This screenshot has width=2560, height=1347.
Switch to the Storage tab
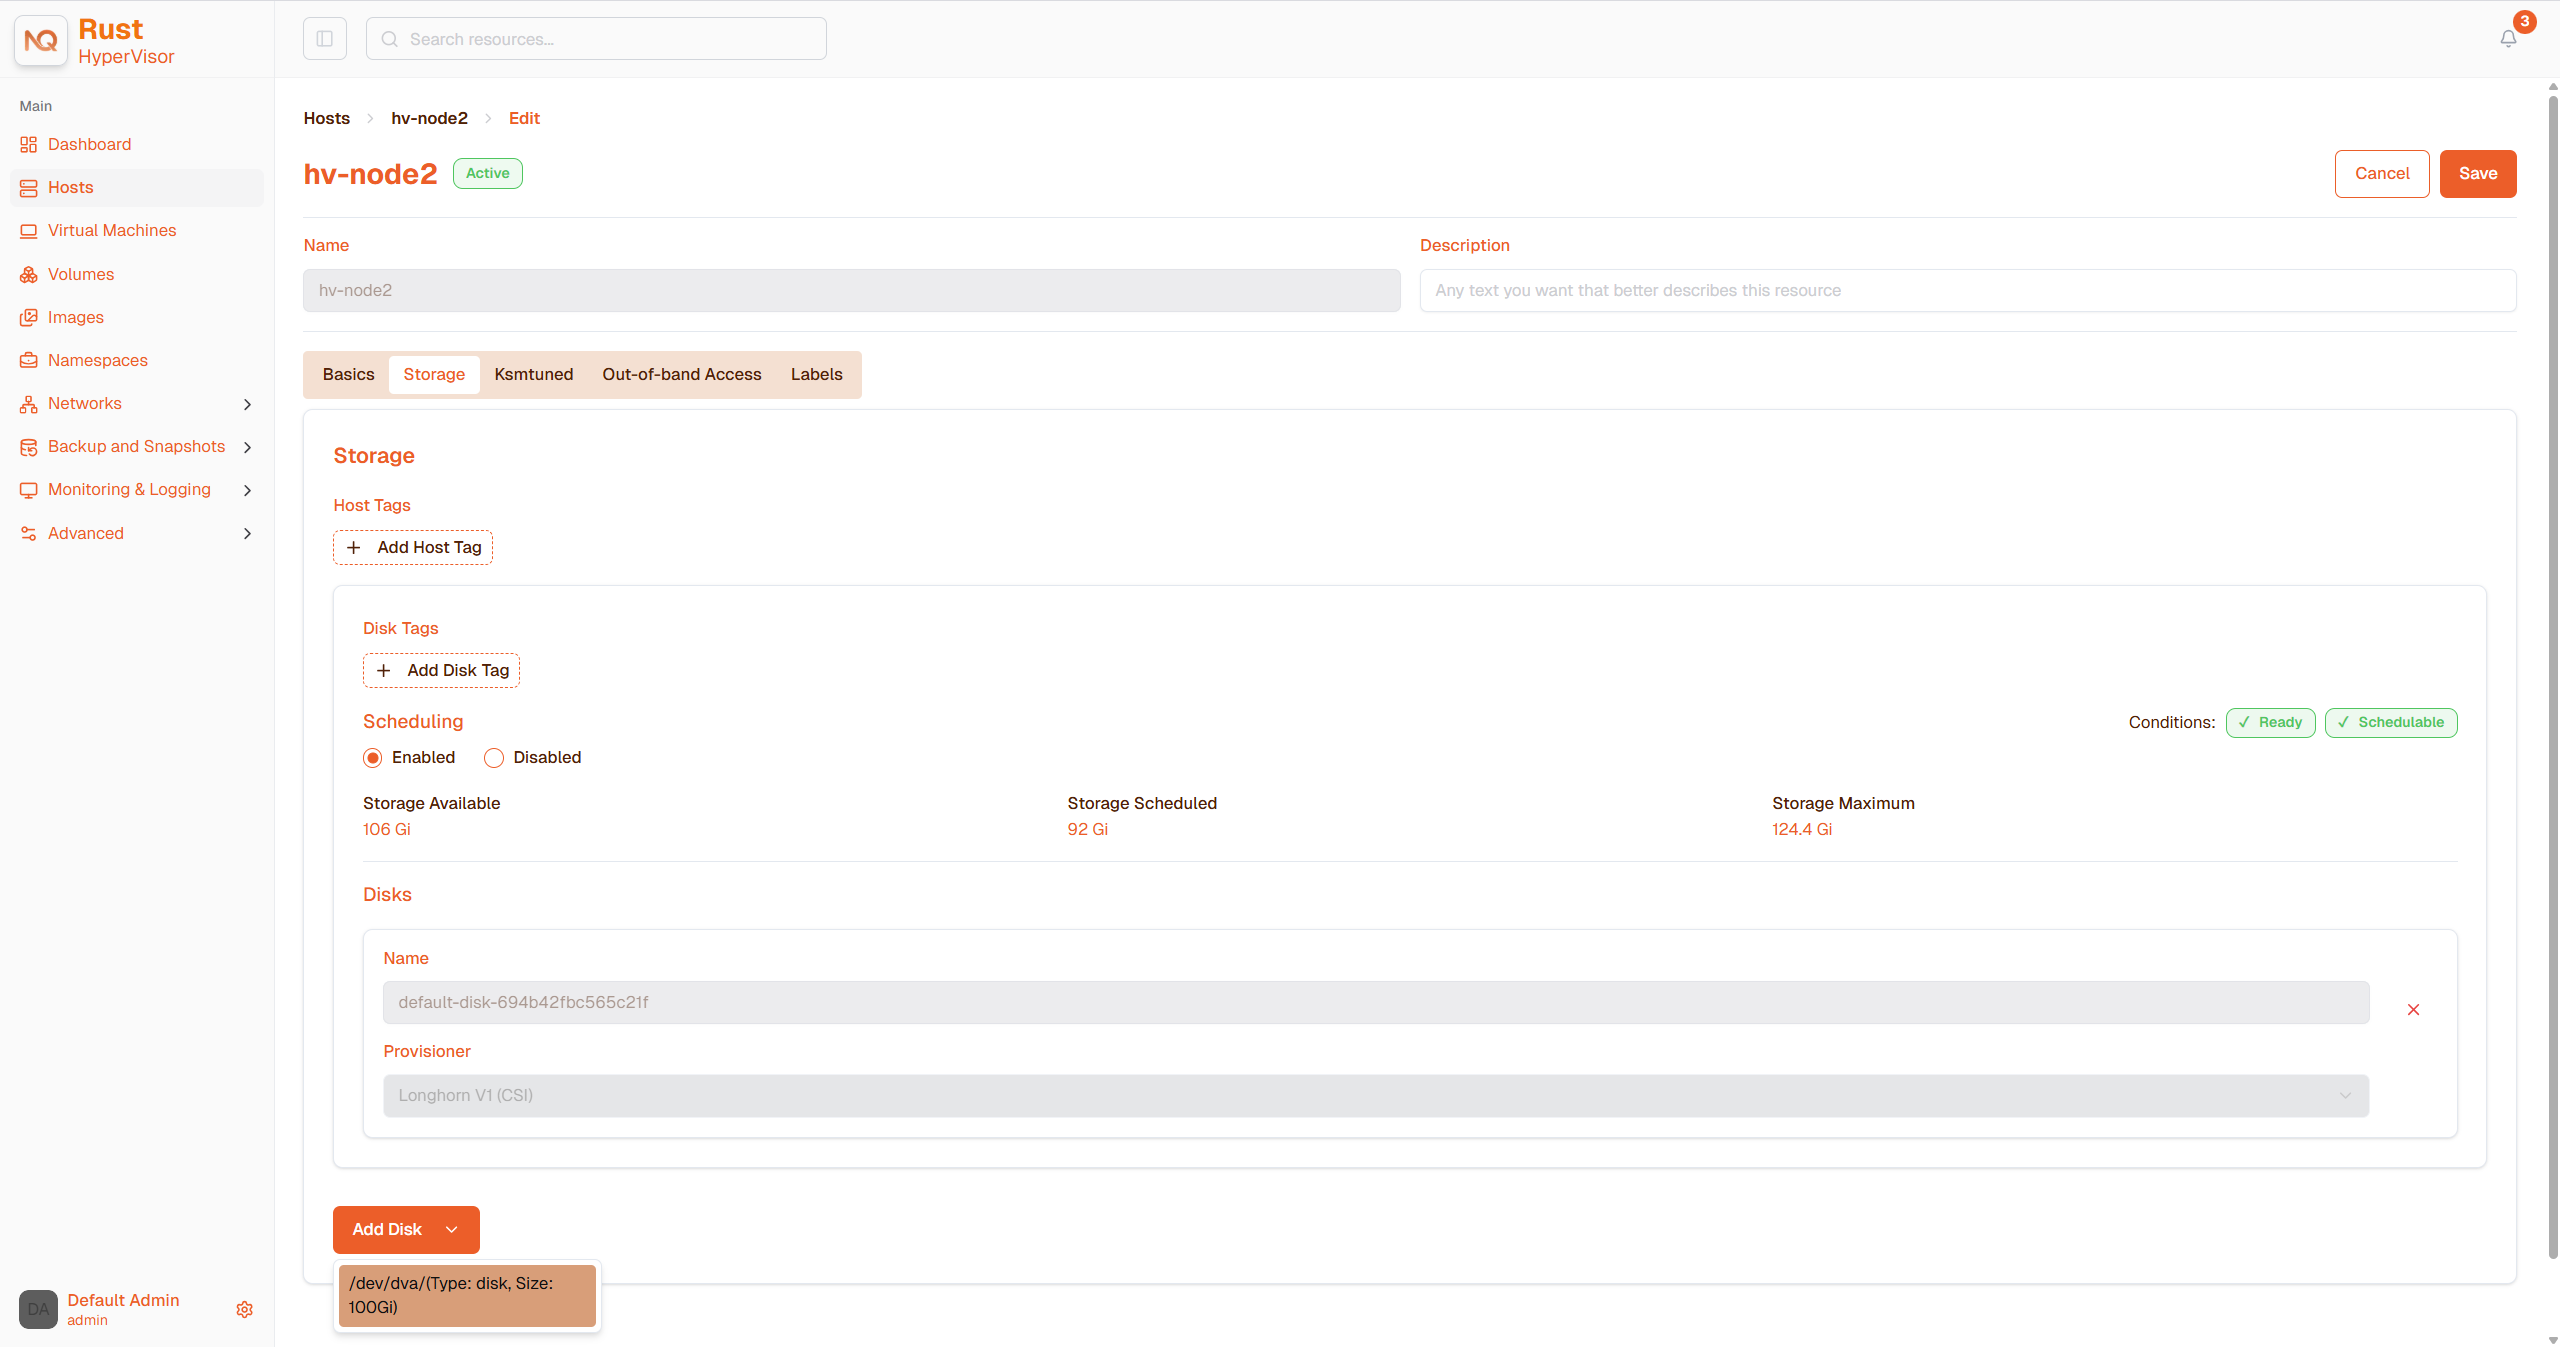click(x=434, y=375)
